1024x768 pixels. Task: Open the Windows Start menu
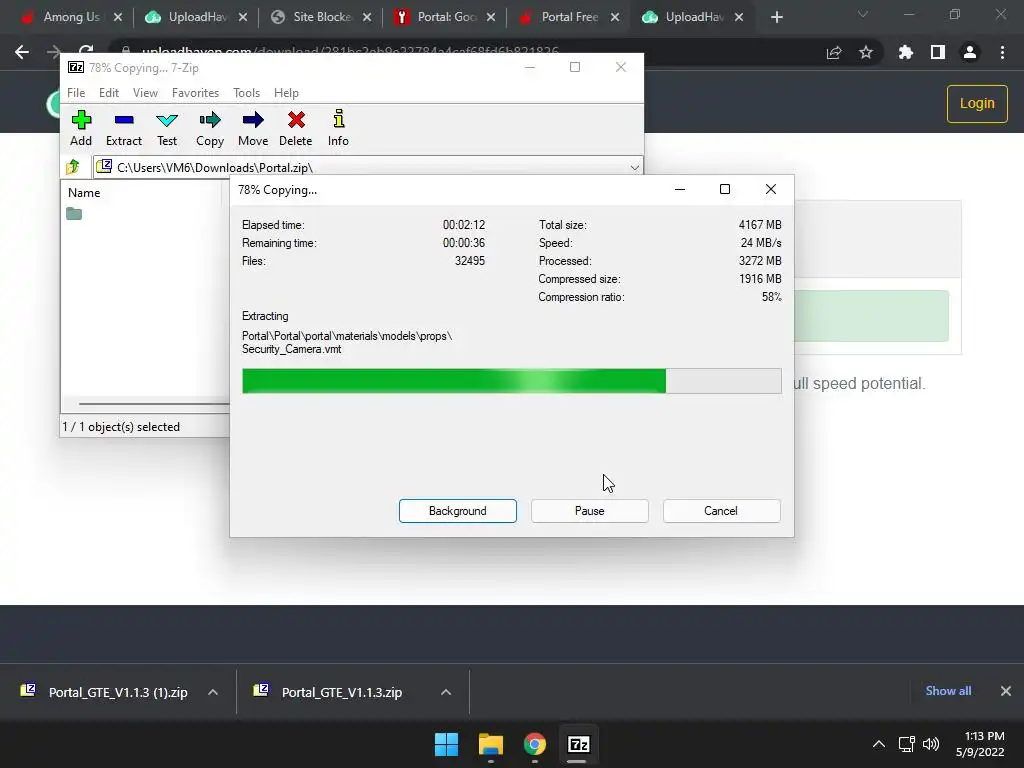[x=447, y=744]
